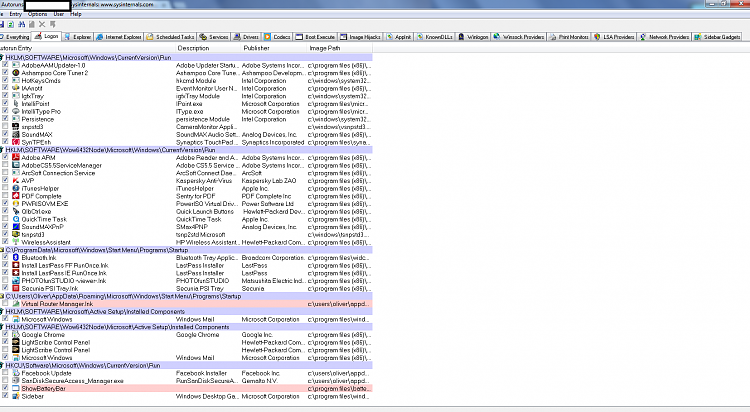The height and width of the screenshot is (412, 750).
Task: Click the AVP Kaspersky entry icon
Action: pos(16,180)
